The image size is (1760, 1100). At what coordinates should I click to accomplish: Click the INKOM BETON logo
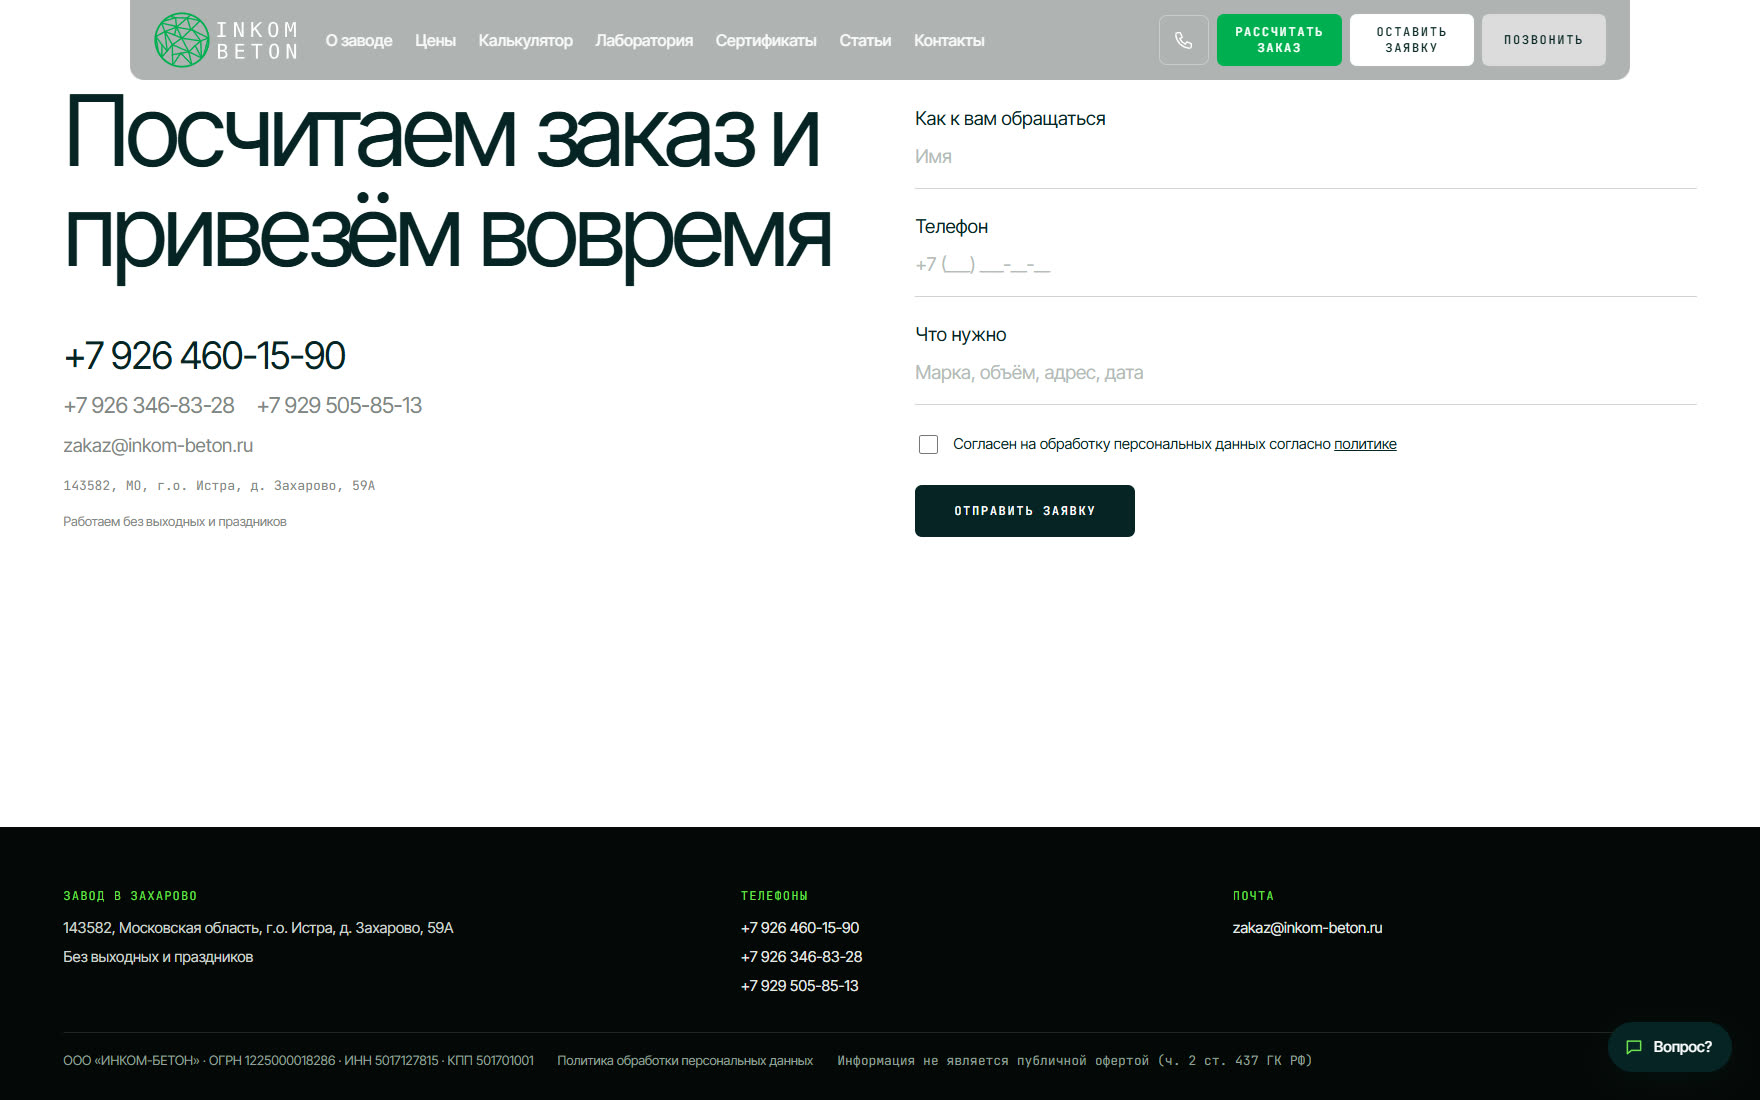[227, 40]
